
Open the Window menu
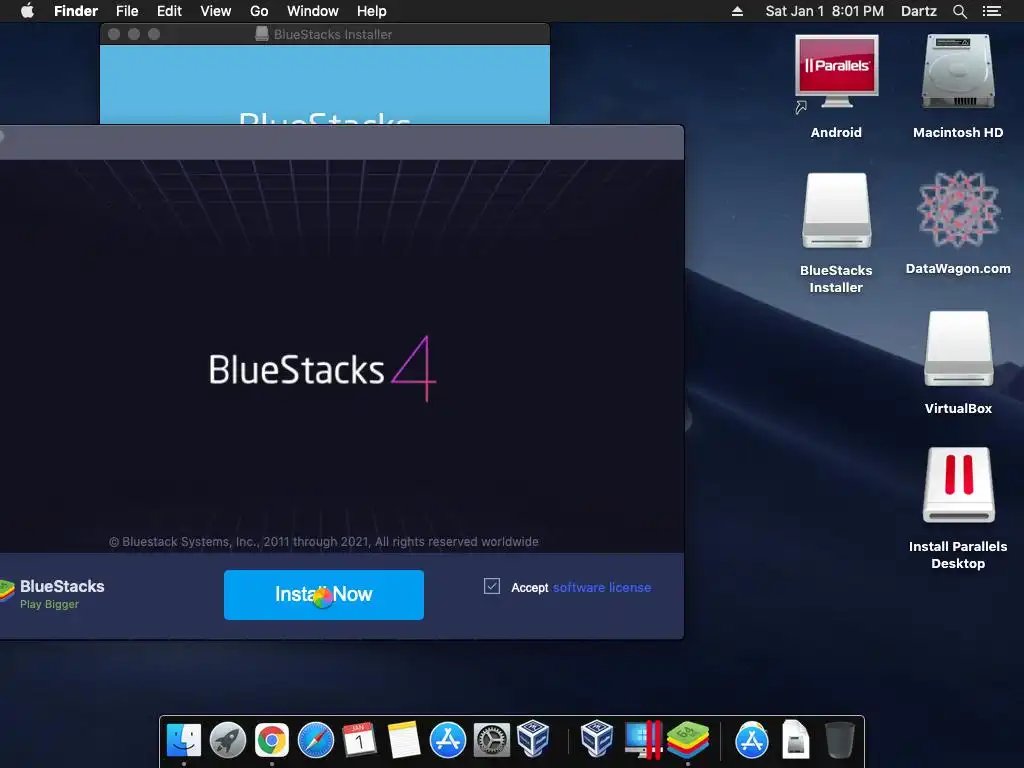313,11
